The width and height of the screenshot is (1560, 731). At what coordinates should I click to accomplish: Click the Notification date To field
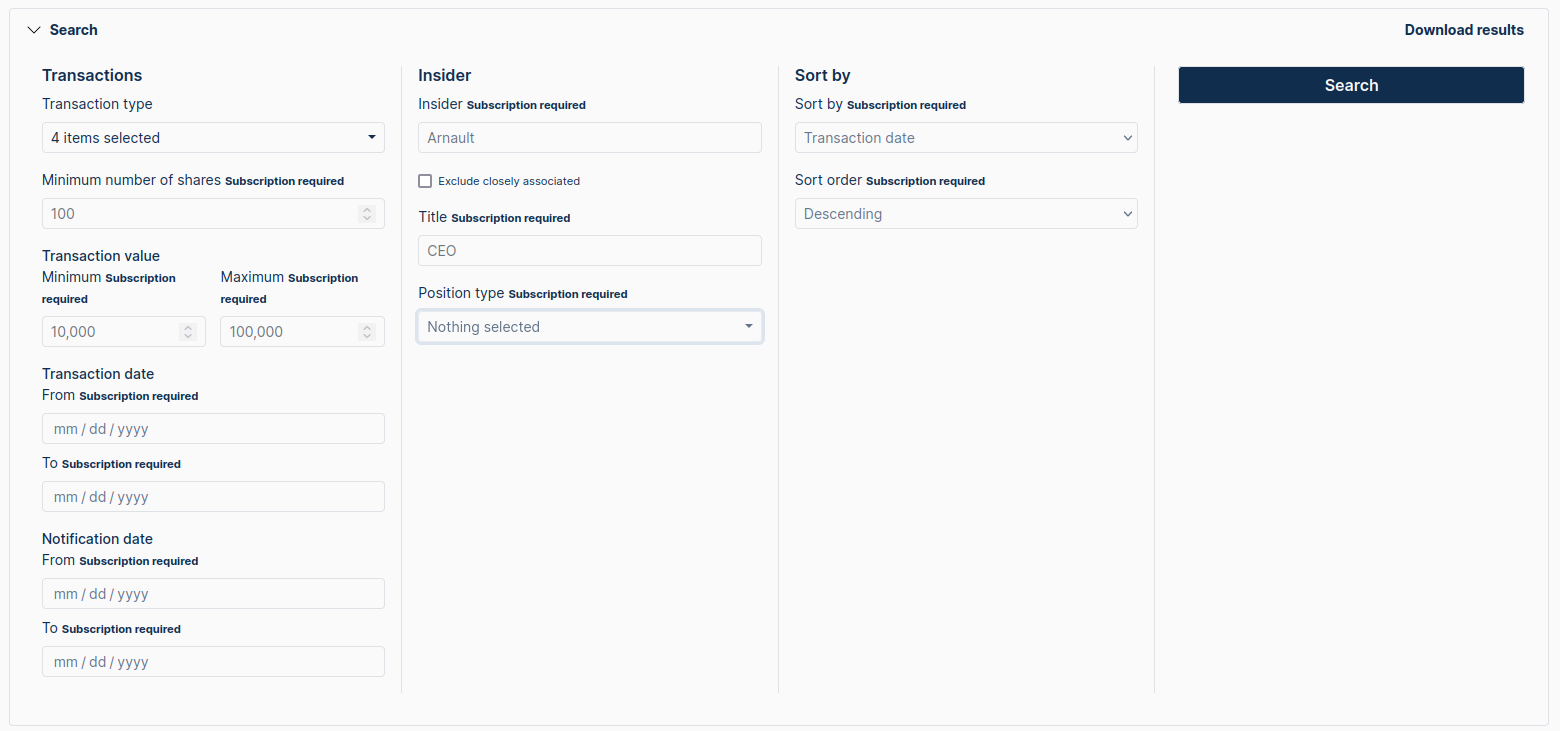pos(213,662)
